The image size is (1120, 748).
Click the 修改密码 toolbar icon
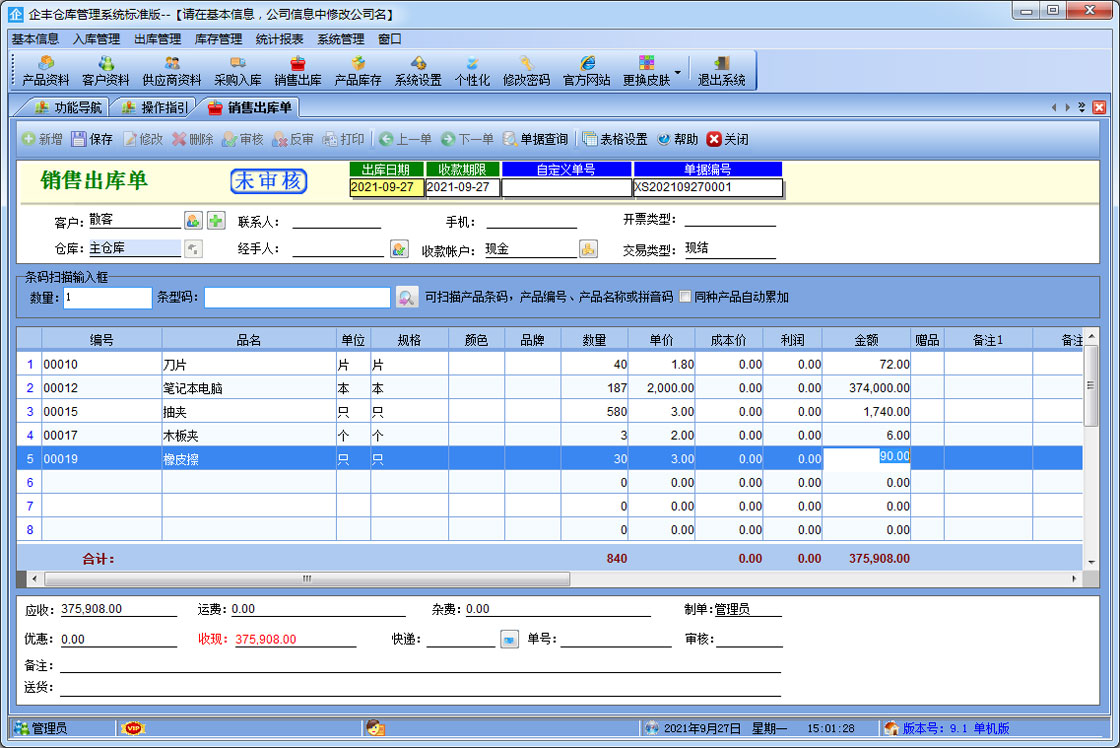[x=526, y=71]
